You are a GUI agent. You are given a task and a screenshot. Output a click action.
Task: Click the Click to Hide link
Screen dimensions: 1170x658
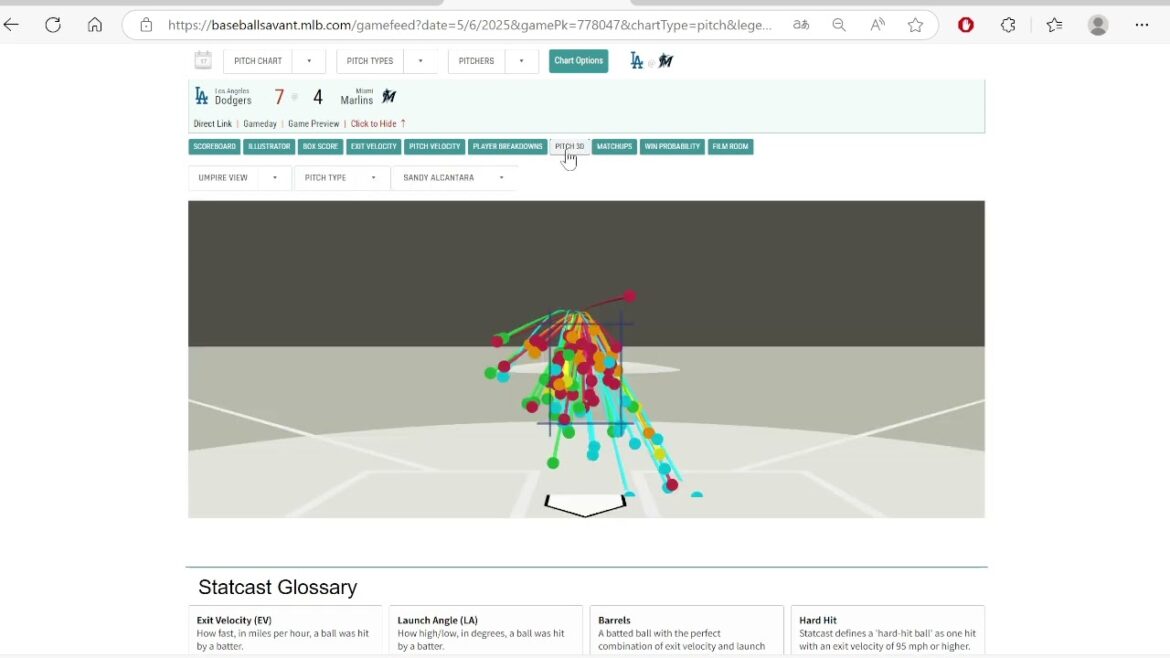coord(375,123)
